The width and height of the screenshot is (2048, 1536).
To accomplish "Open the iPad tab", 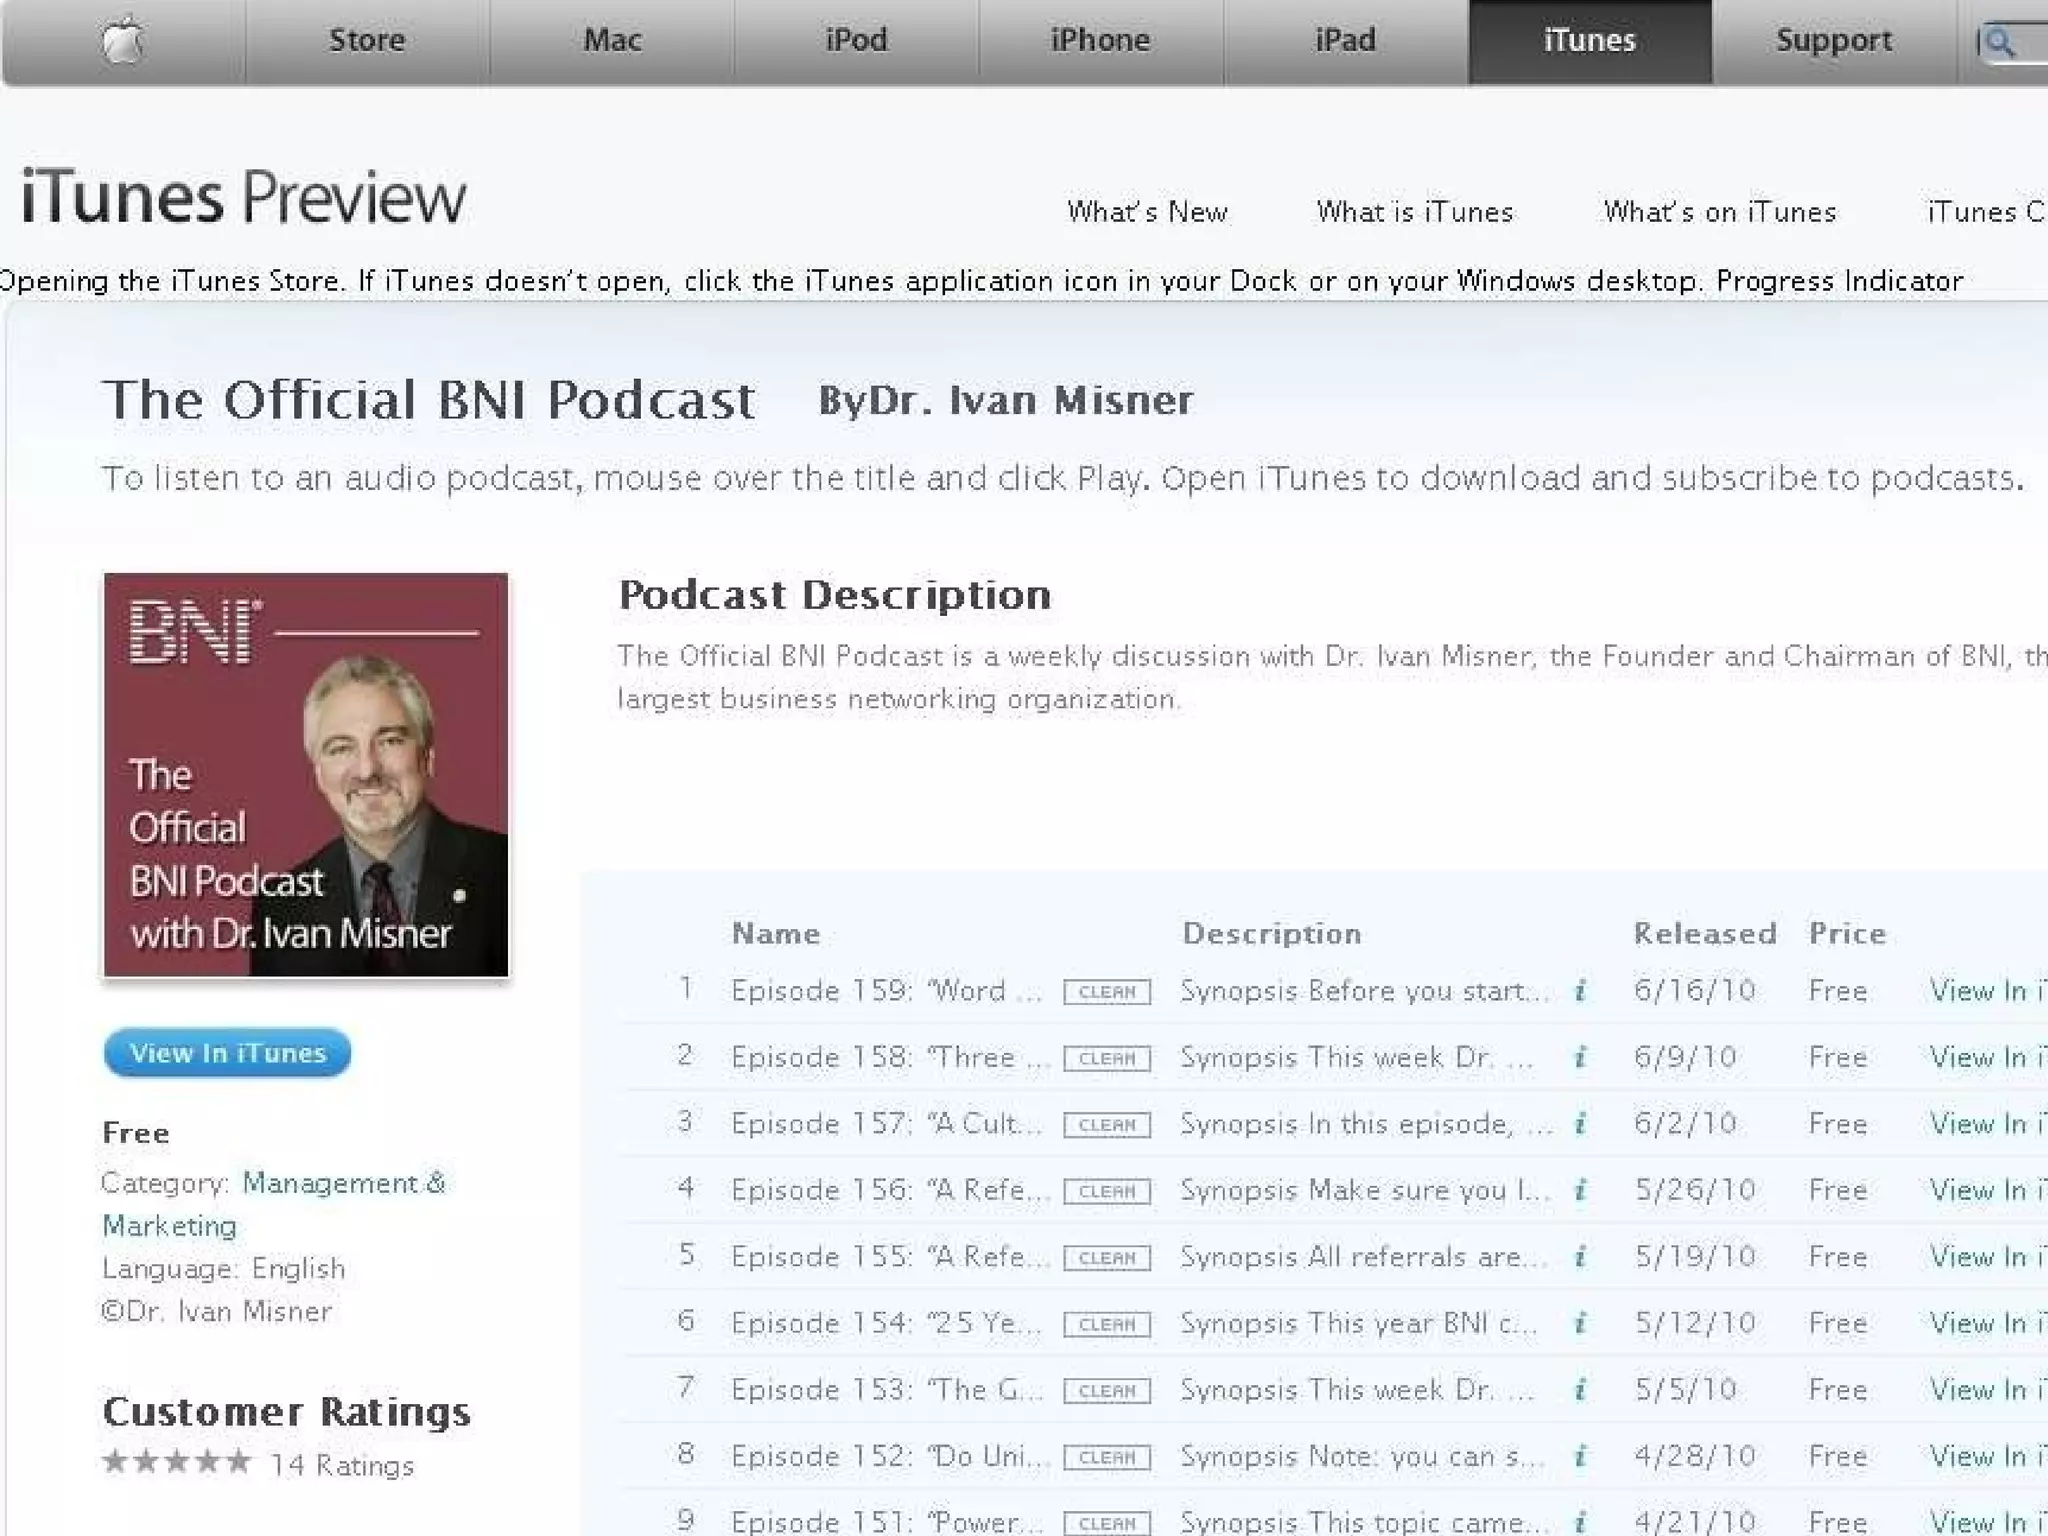I will [x=1345, y=41].
